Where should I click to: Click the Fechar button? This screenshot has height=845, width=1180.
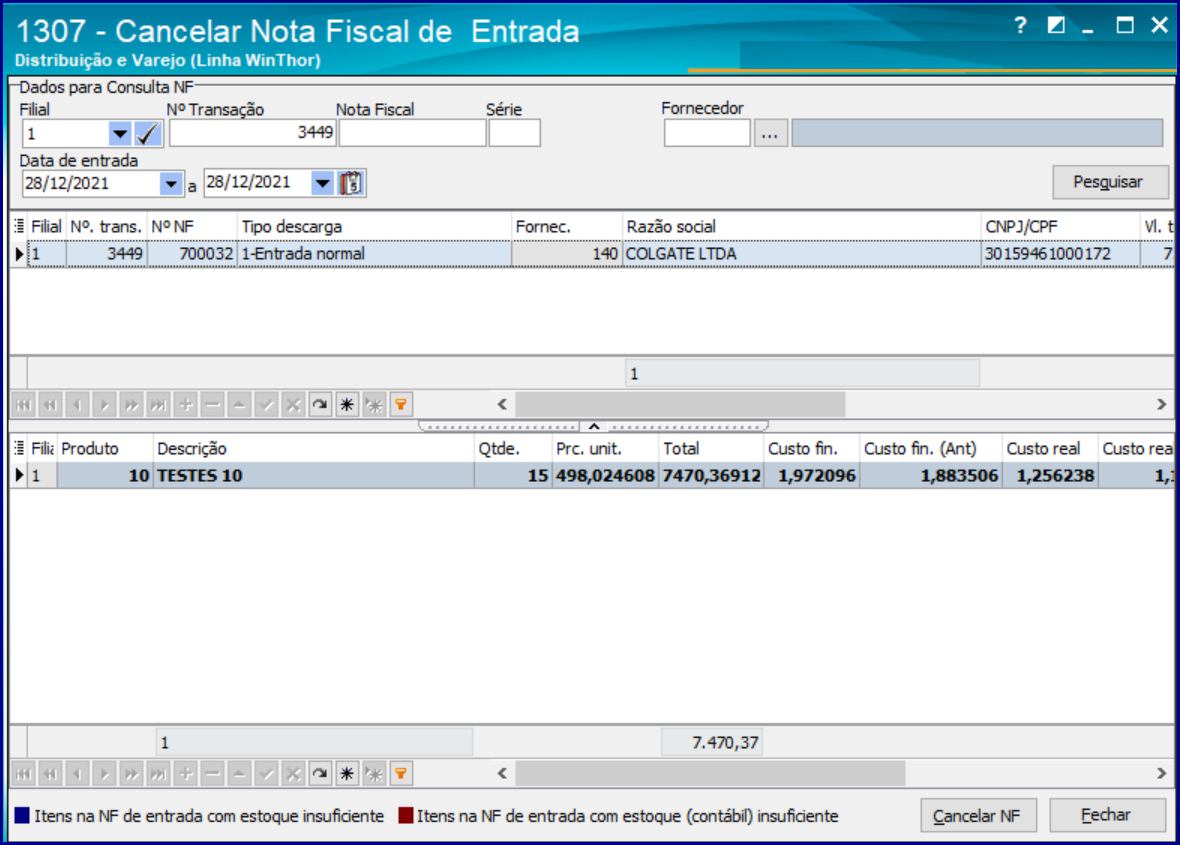(x=1107, y=815)
